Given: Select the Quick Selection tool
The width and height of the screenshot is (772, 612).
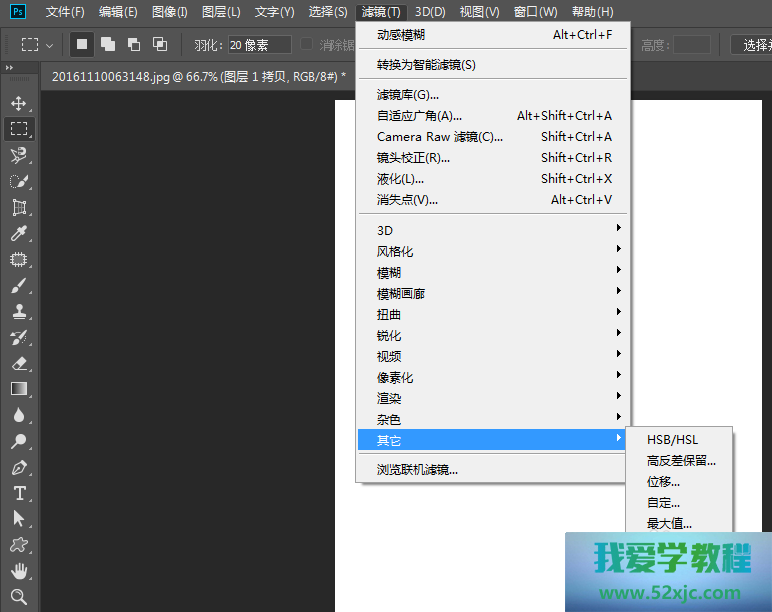Looking at the screenshot, I should (x=18, y=181).
